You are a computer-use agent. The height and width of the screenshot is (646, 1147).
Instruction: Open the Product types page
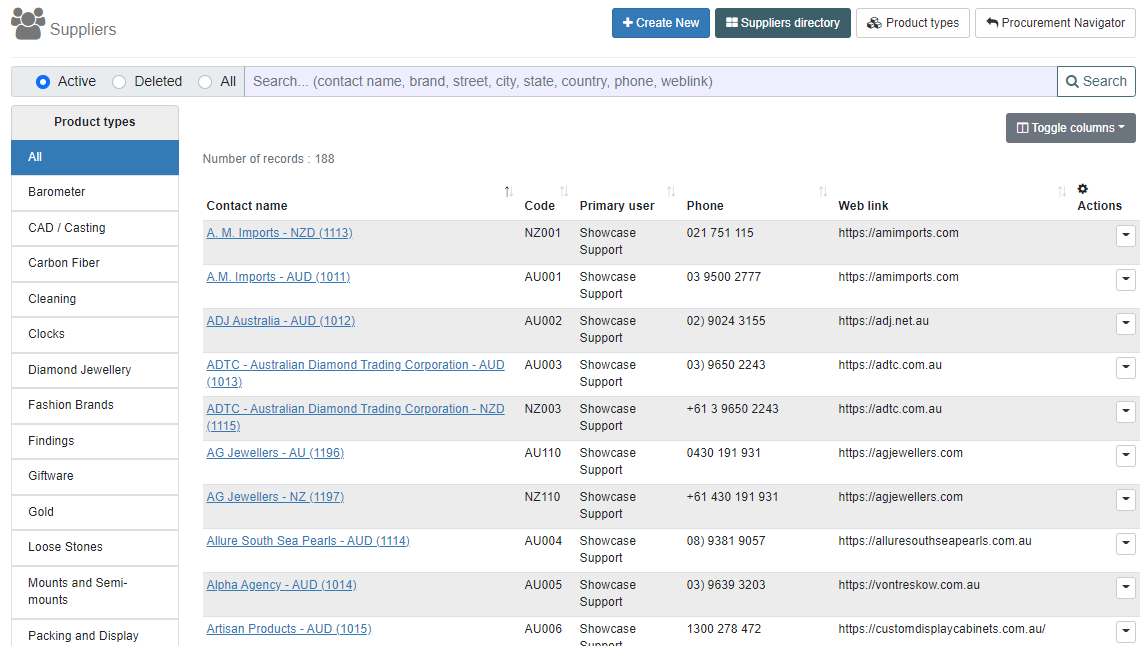pyautogui.click(x=913, y=23)
